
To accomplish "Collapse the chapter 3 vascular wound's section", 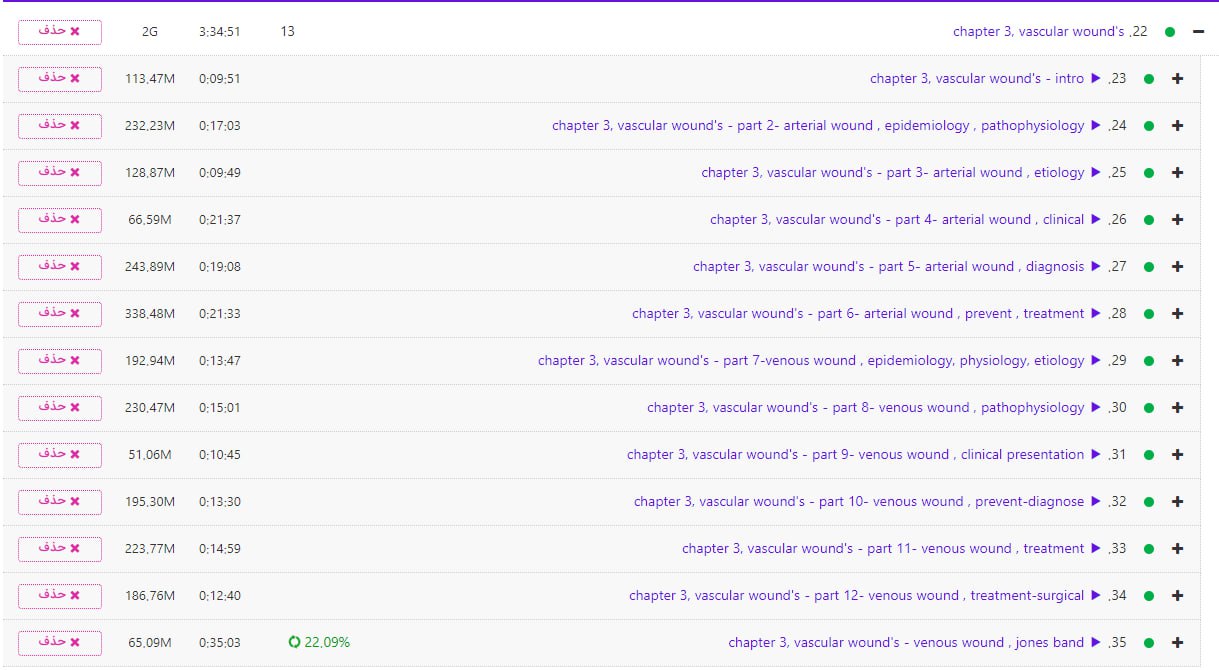I will (x=1198, y=32).
